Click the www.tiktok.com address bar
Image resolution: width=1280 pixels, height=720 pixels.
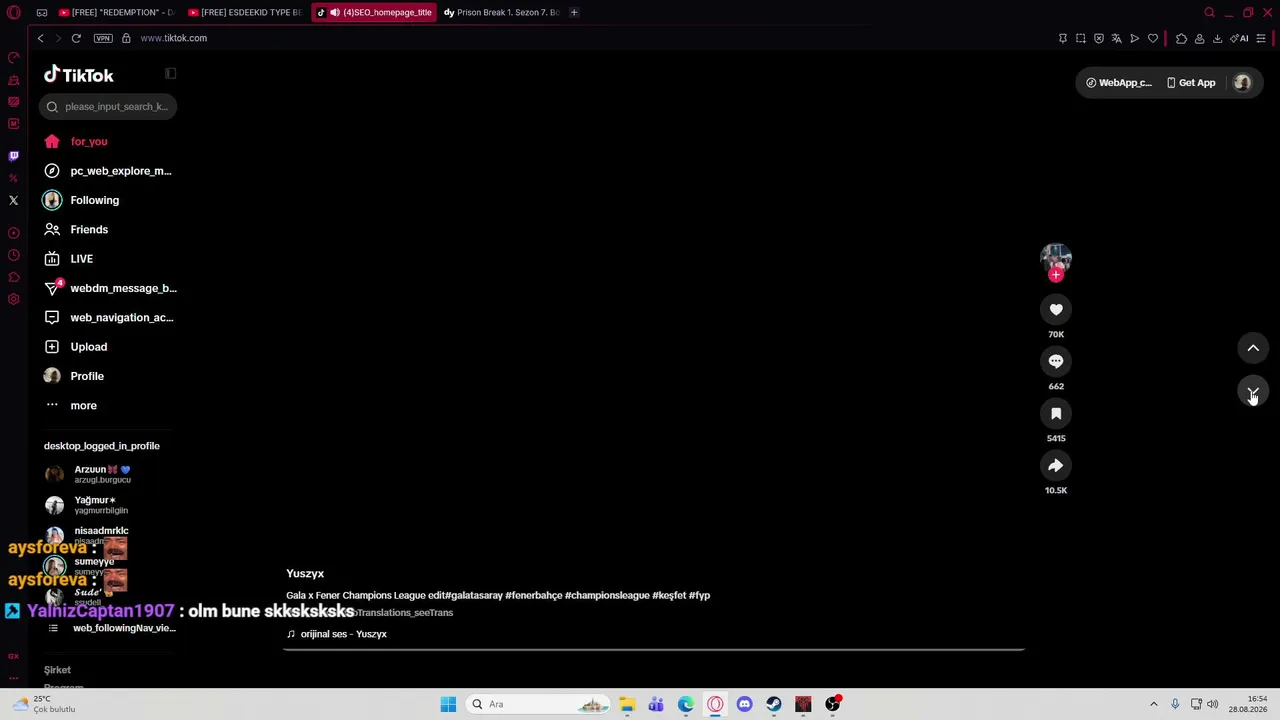(173, 38)
